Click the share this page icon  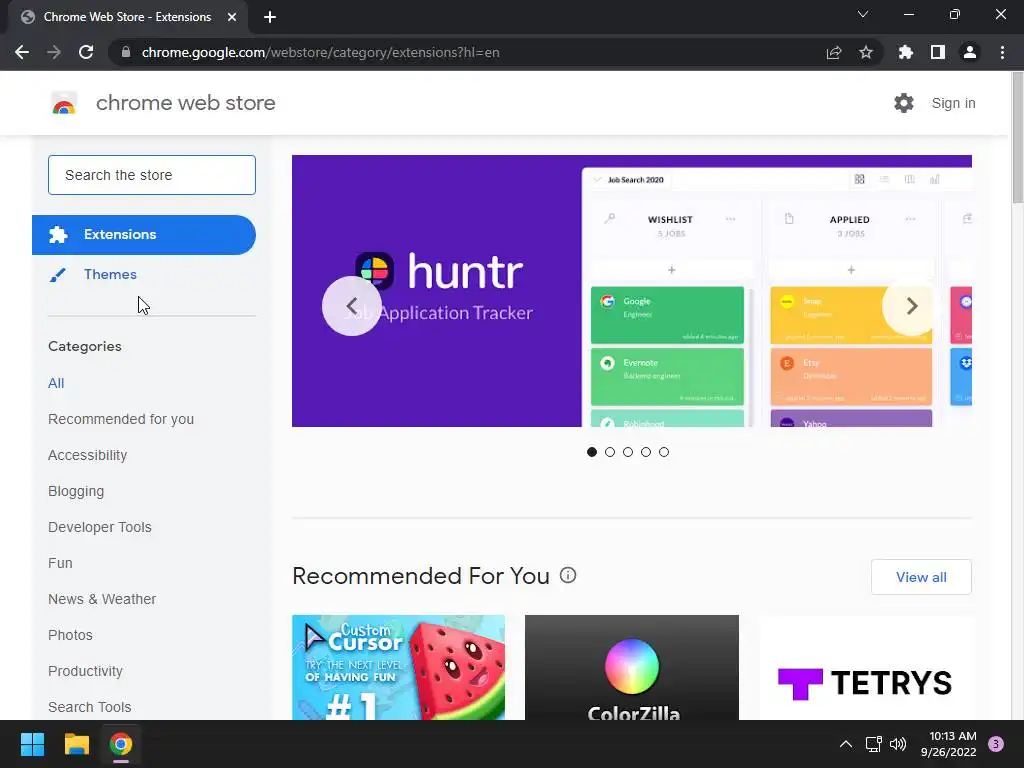click(834, 52)
